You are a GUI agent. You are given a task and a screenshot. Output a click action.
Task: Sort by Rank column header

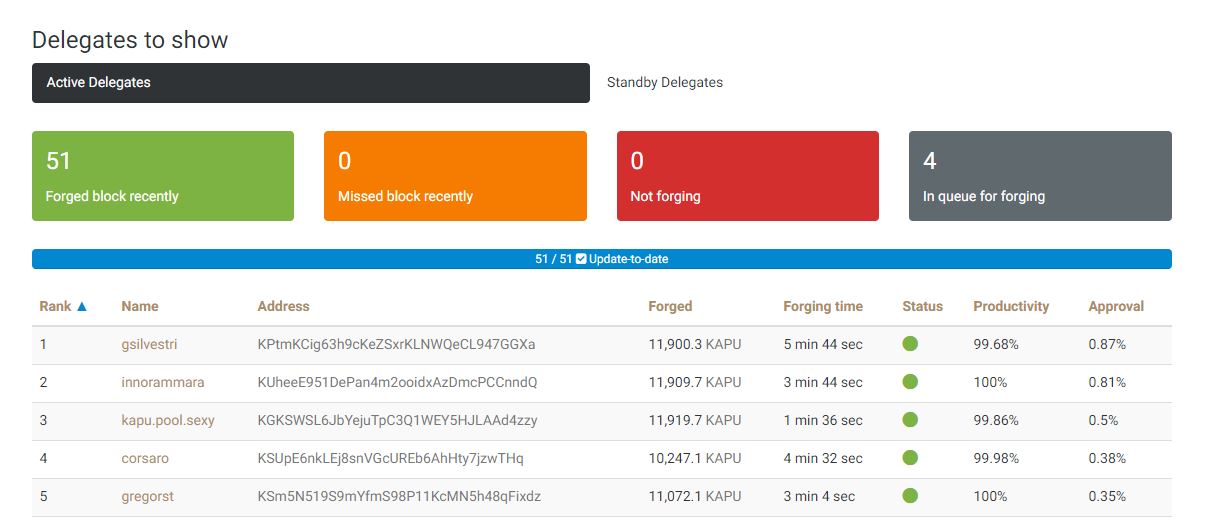(63, 306)
